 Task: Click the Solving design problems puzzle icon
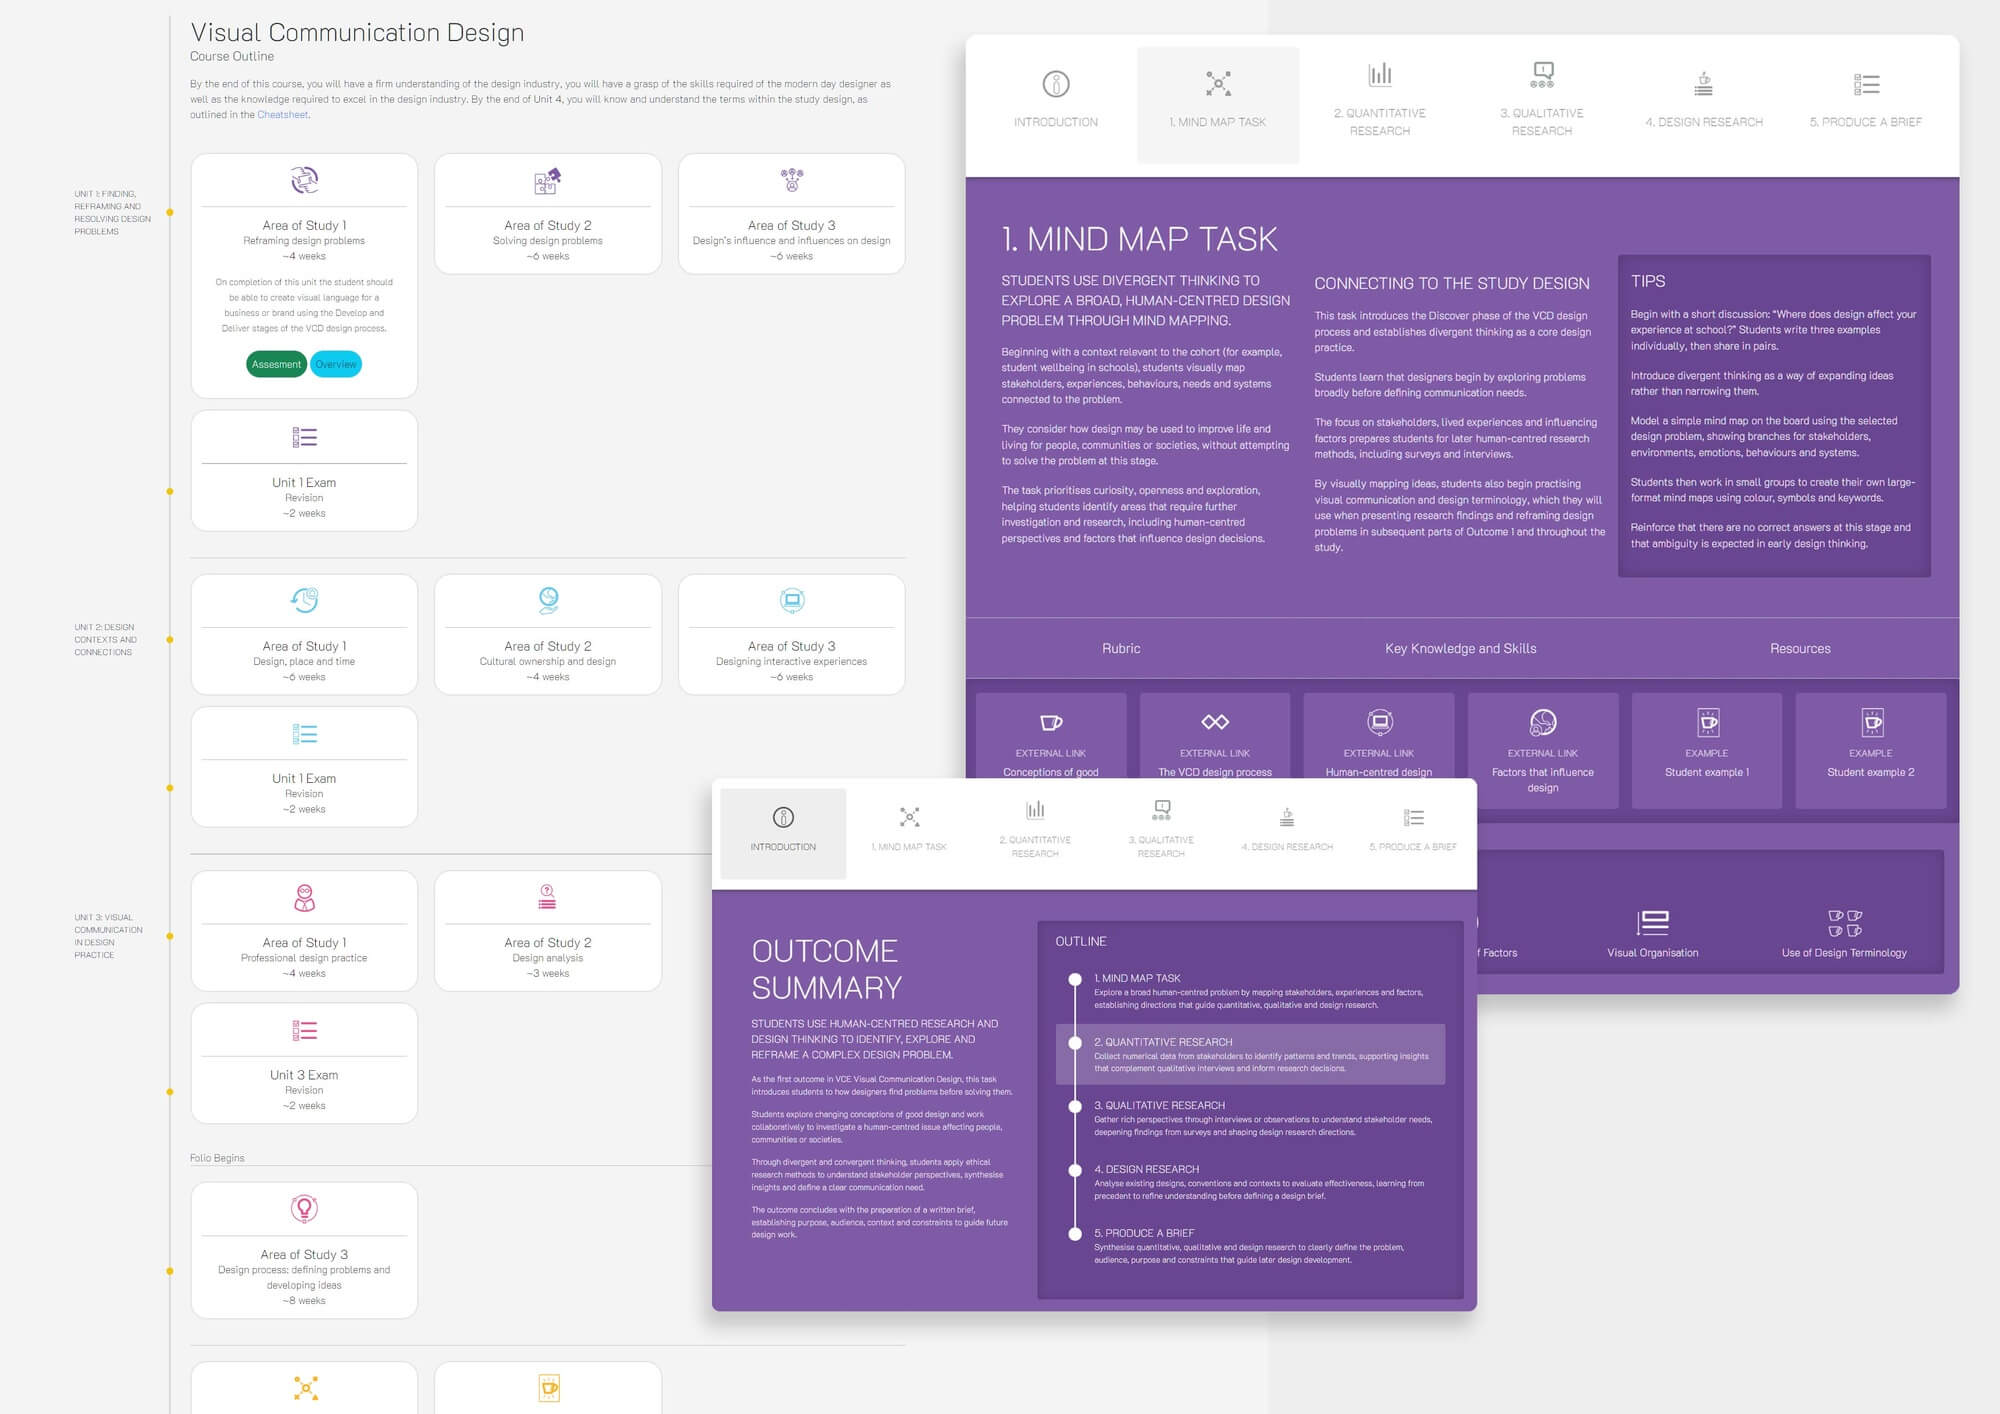tap(547, 181)
